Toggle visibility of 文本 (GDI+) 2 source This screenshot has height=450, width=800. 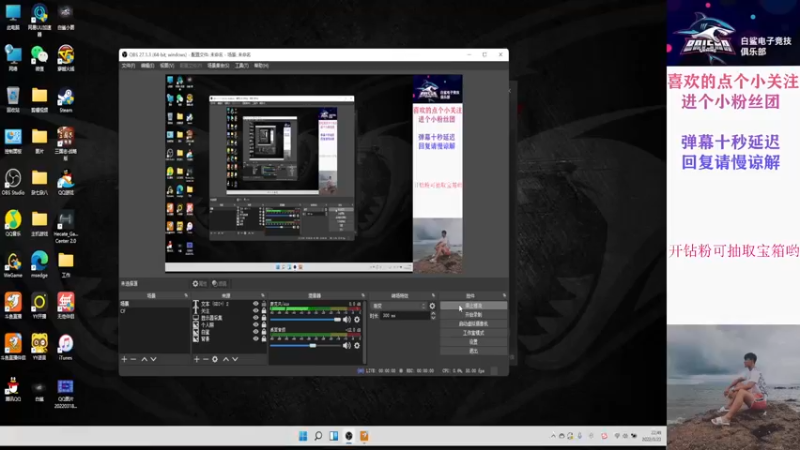256,304
